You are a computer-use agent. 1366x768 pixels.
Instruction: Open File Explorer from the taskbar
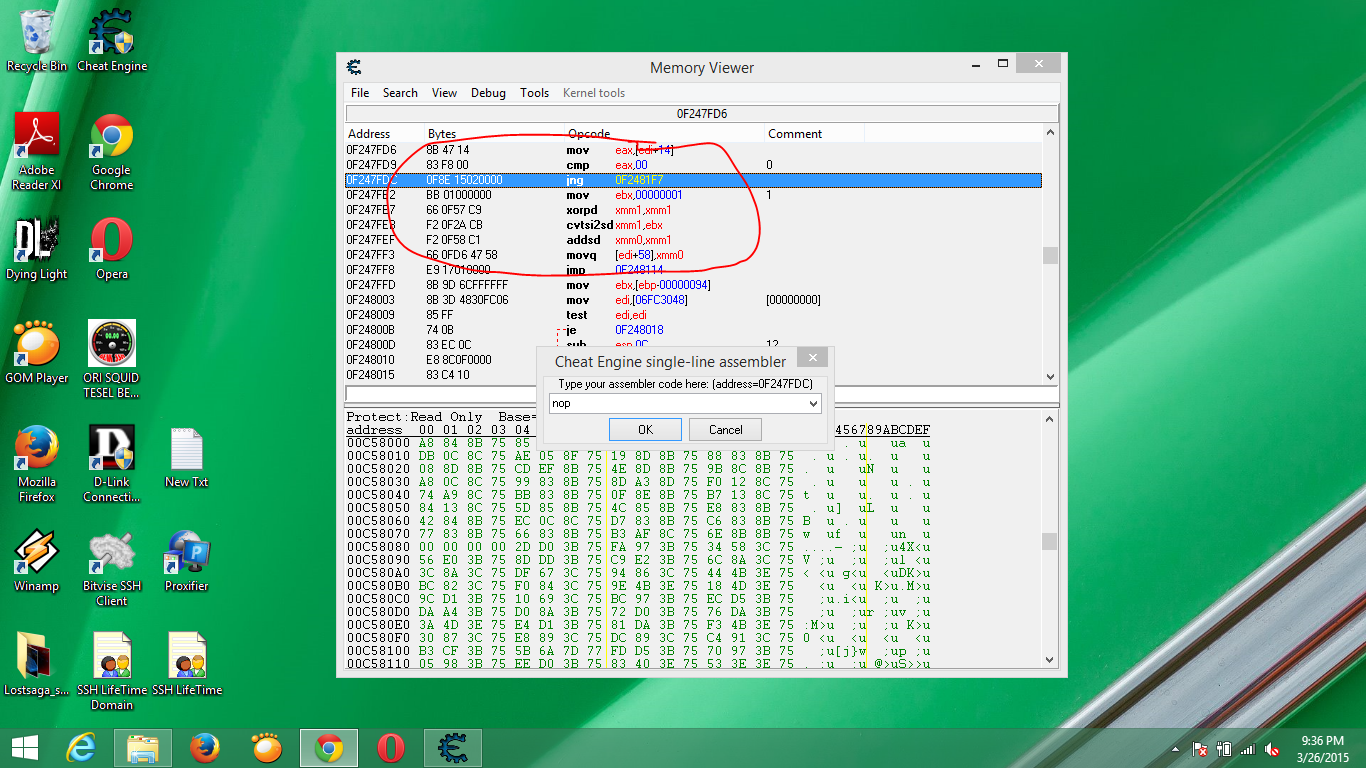143,747
